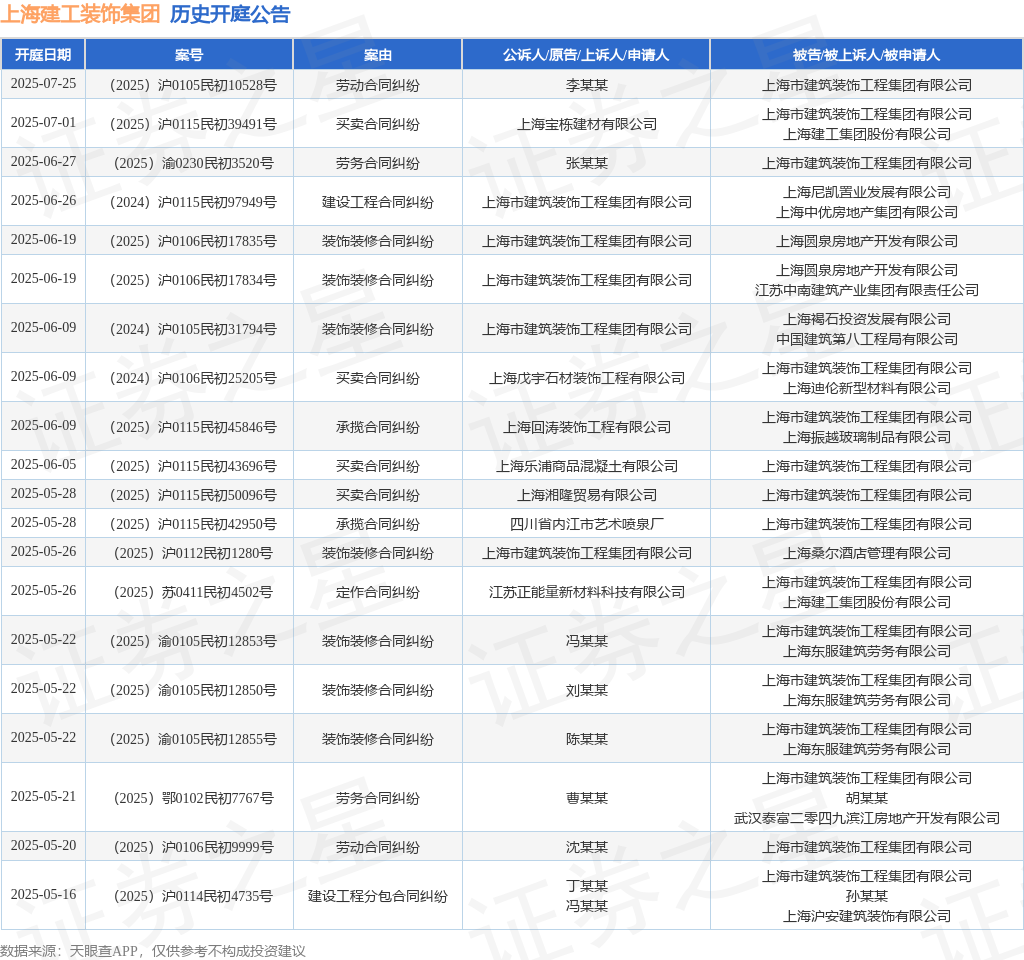Click the date 2025-05-21
Screen dimensions: 1024x960
[x=43, y=797]
